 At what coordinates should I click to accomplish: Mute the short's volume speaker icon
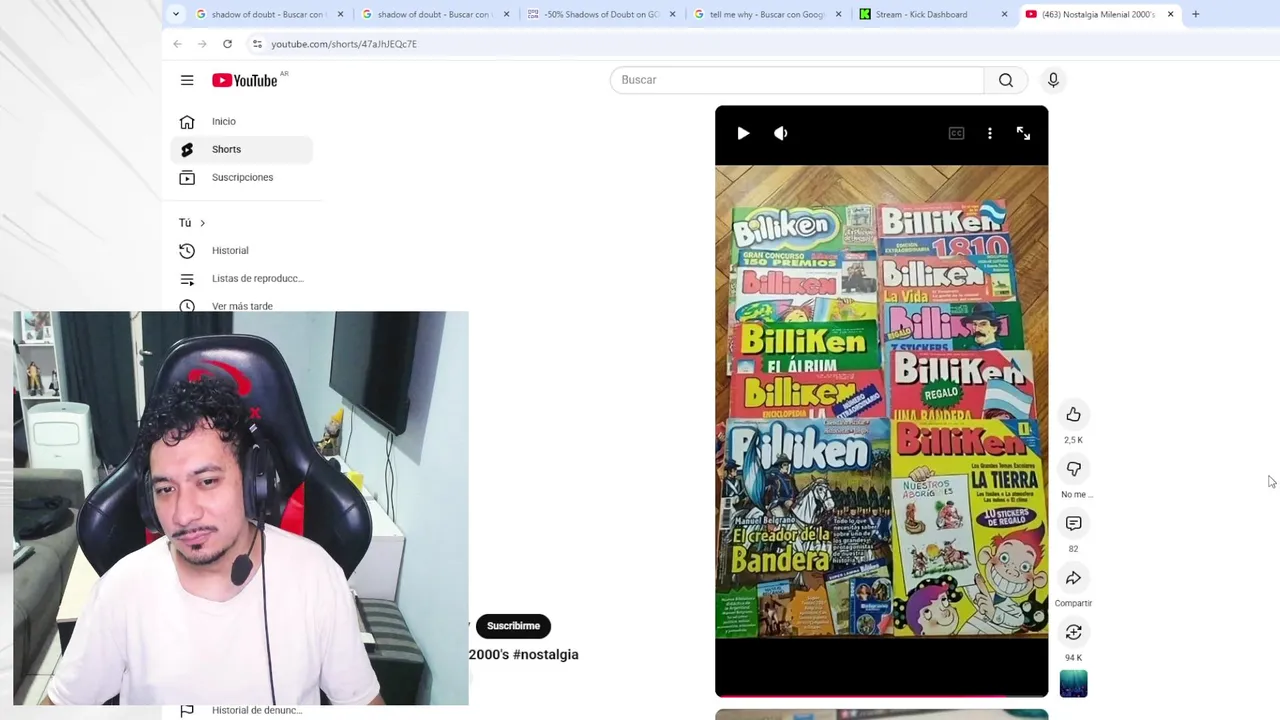point(781,133)
